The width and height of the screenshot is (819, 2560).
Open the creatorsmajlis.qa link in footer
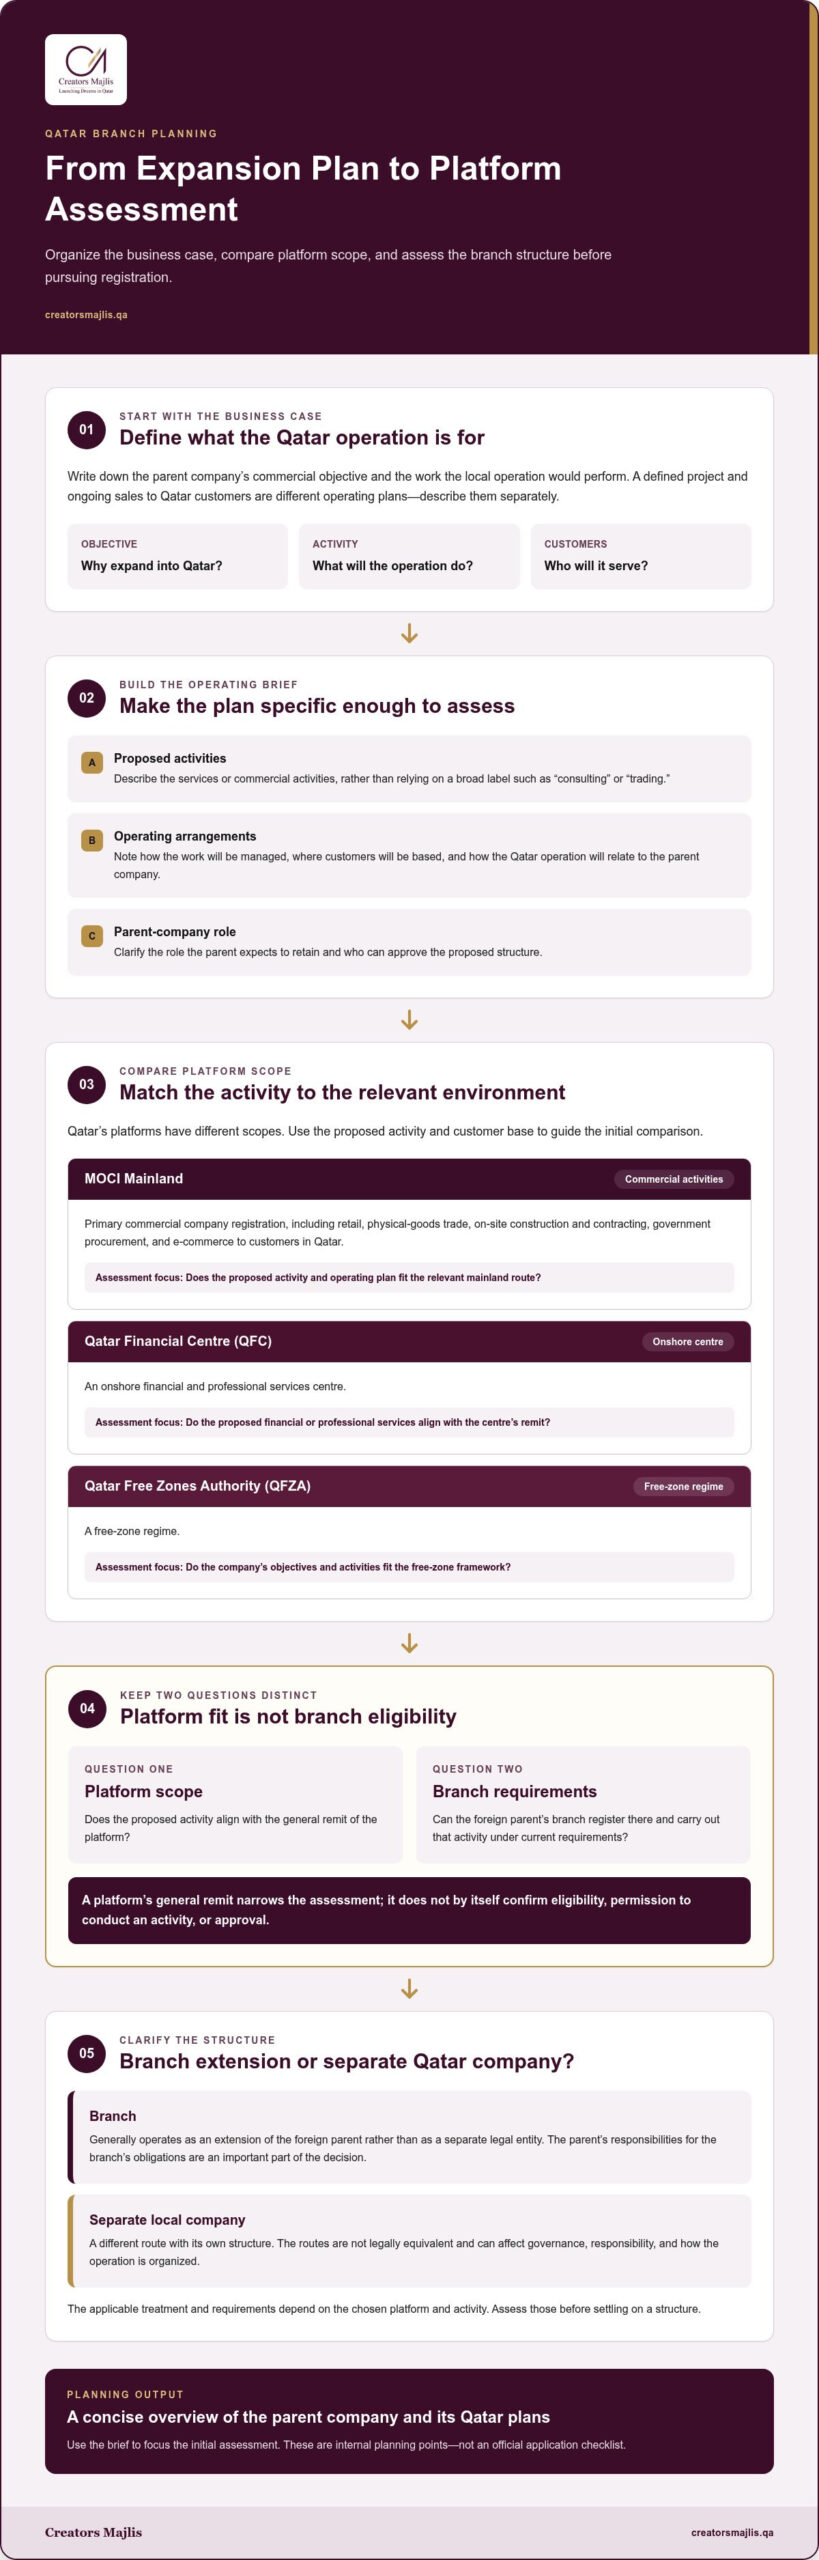pos(732,2533)
